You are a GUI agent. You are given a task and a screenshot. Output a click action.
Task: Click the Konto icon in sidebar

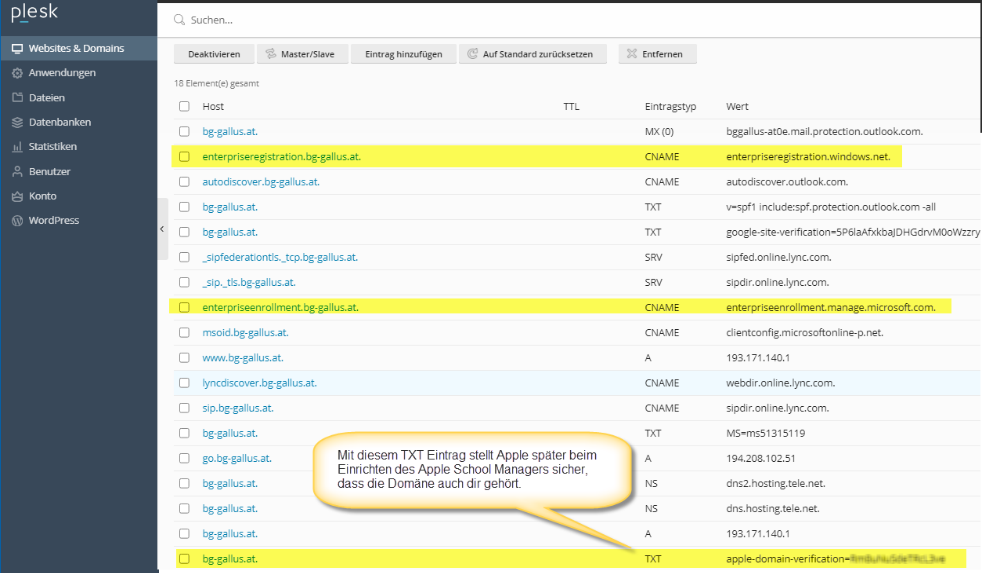[17, 196]
